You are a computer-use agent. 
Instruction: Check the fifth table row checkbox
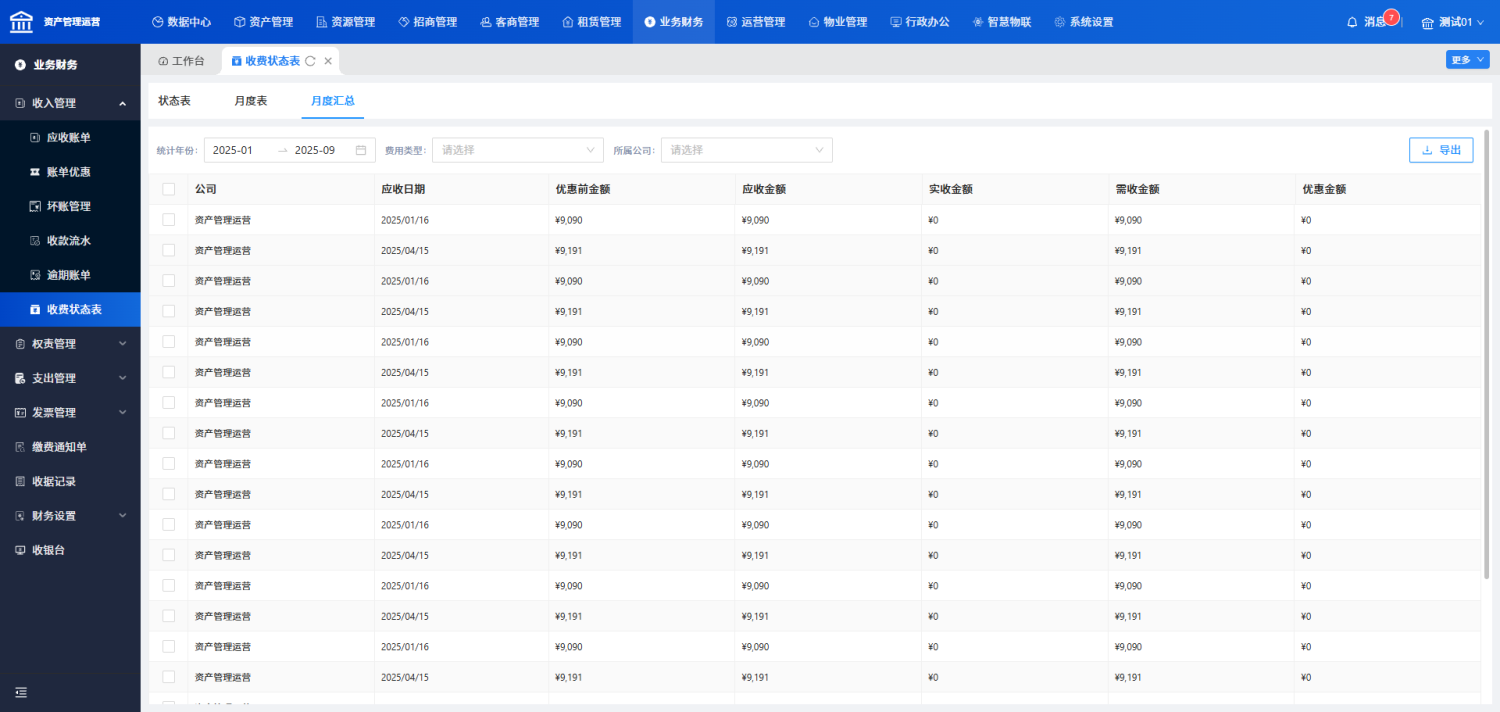coord(168,342)
